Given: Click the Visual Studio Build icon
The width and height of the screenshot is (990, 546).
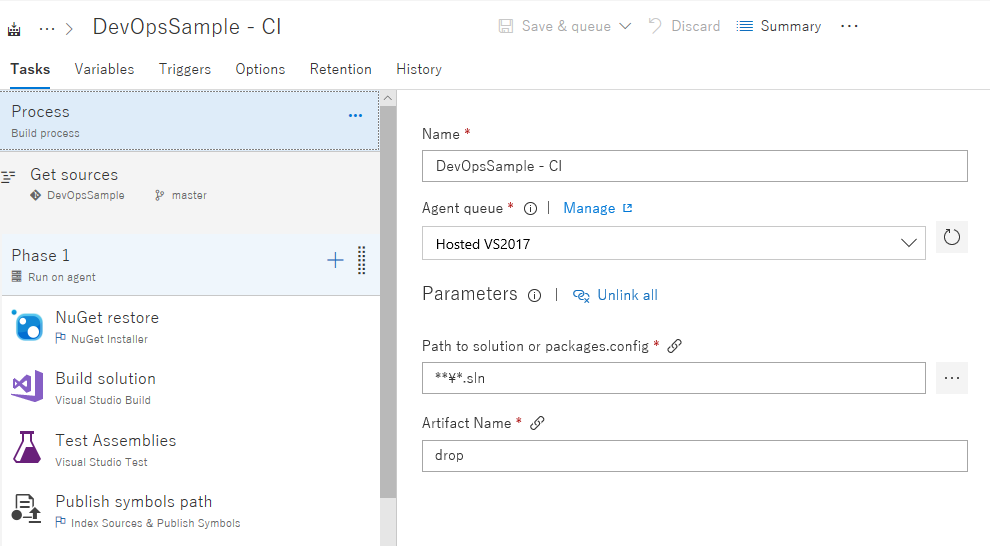Looking at the screenshot, I should tap(28, 386).
